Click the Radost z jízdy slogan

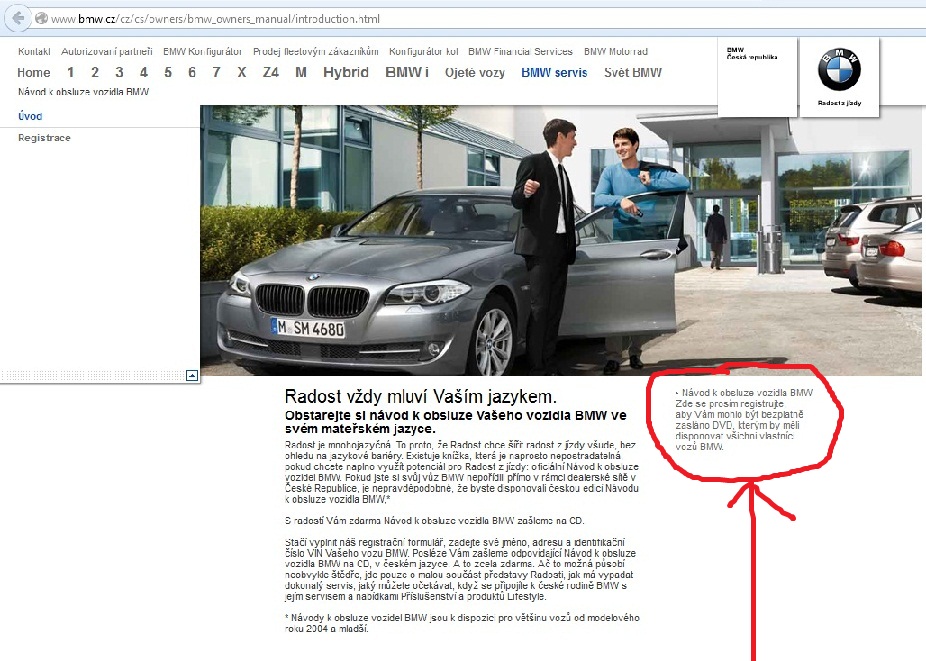click(839, 103)
